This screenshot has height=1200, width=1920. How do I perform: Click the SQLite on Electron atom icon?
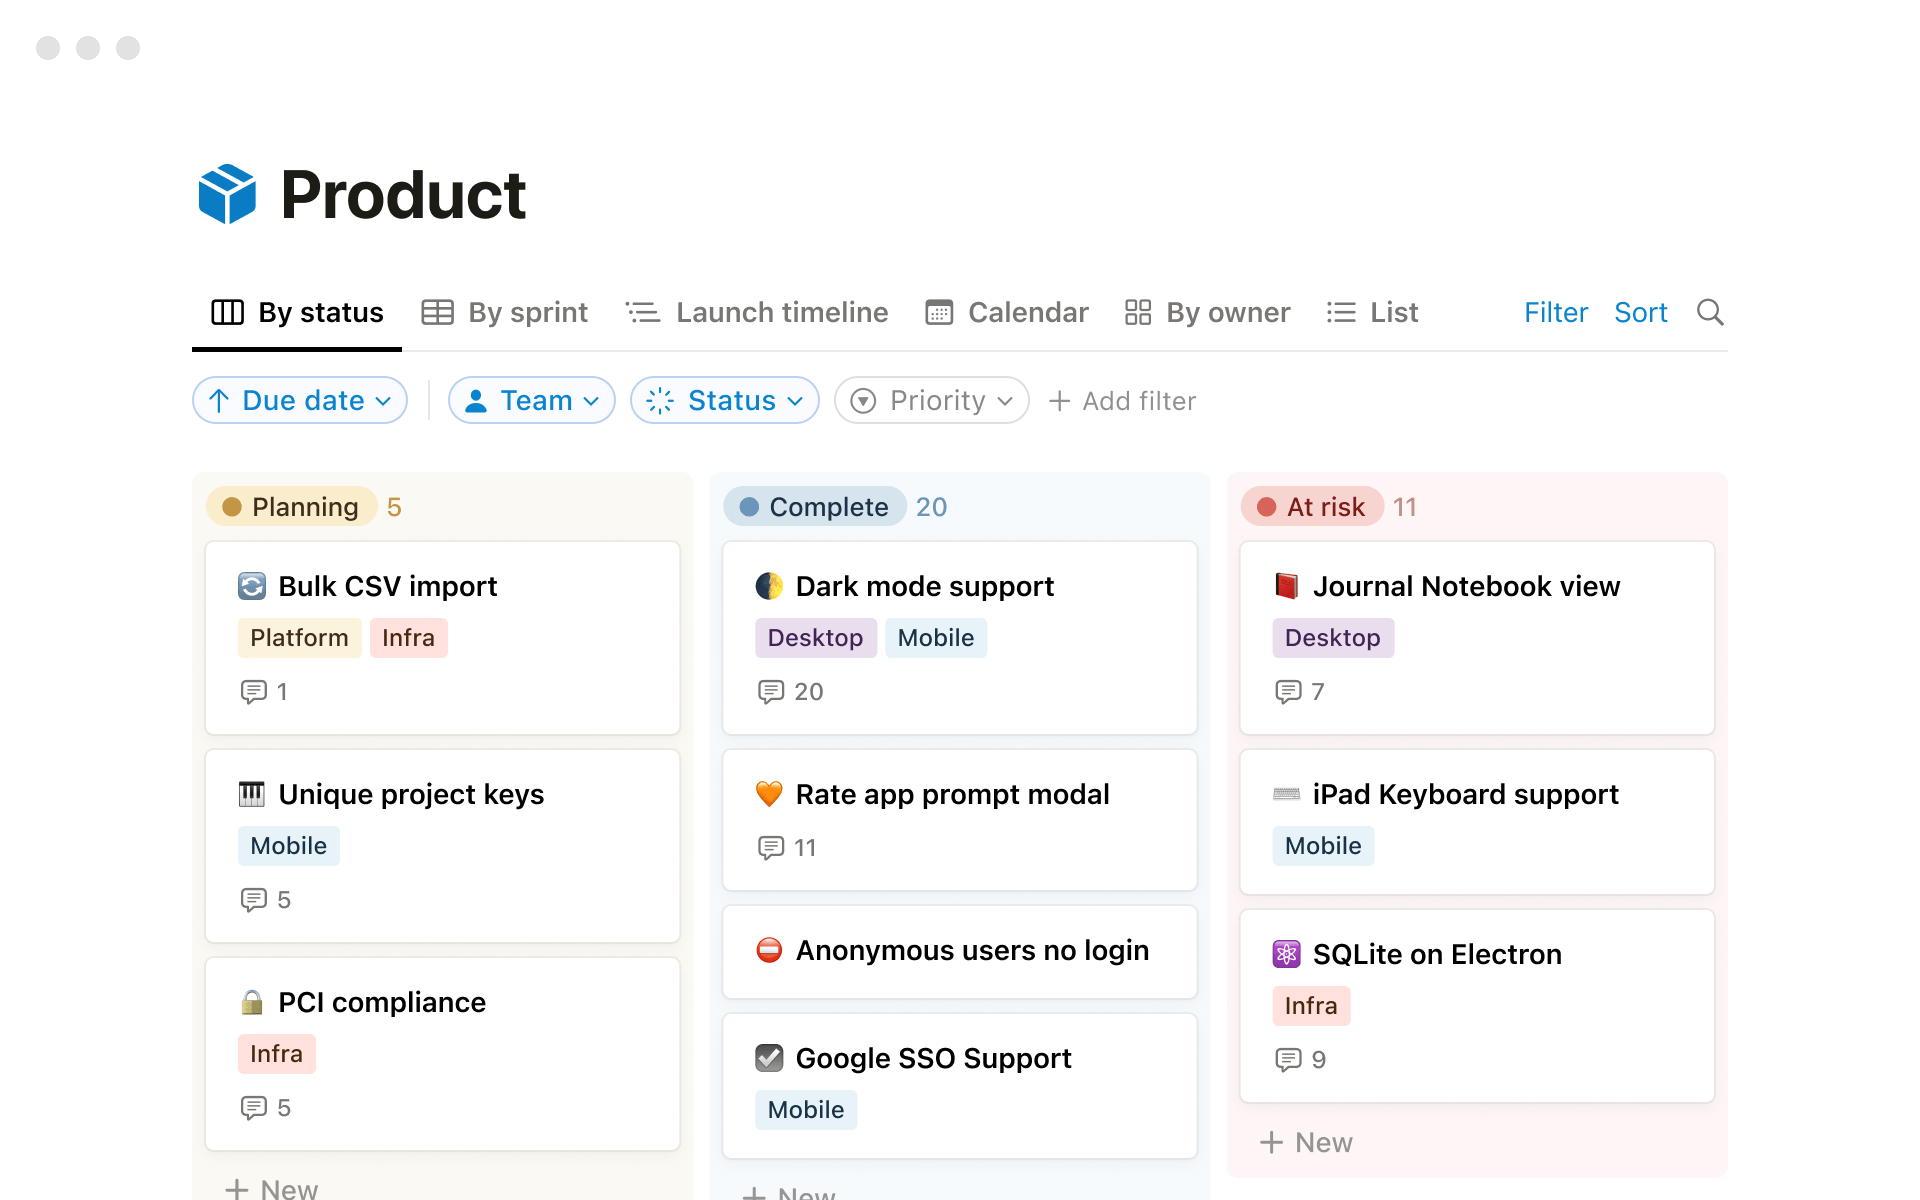[1286, 954]
